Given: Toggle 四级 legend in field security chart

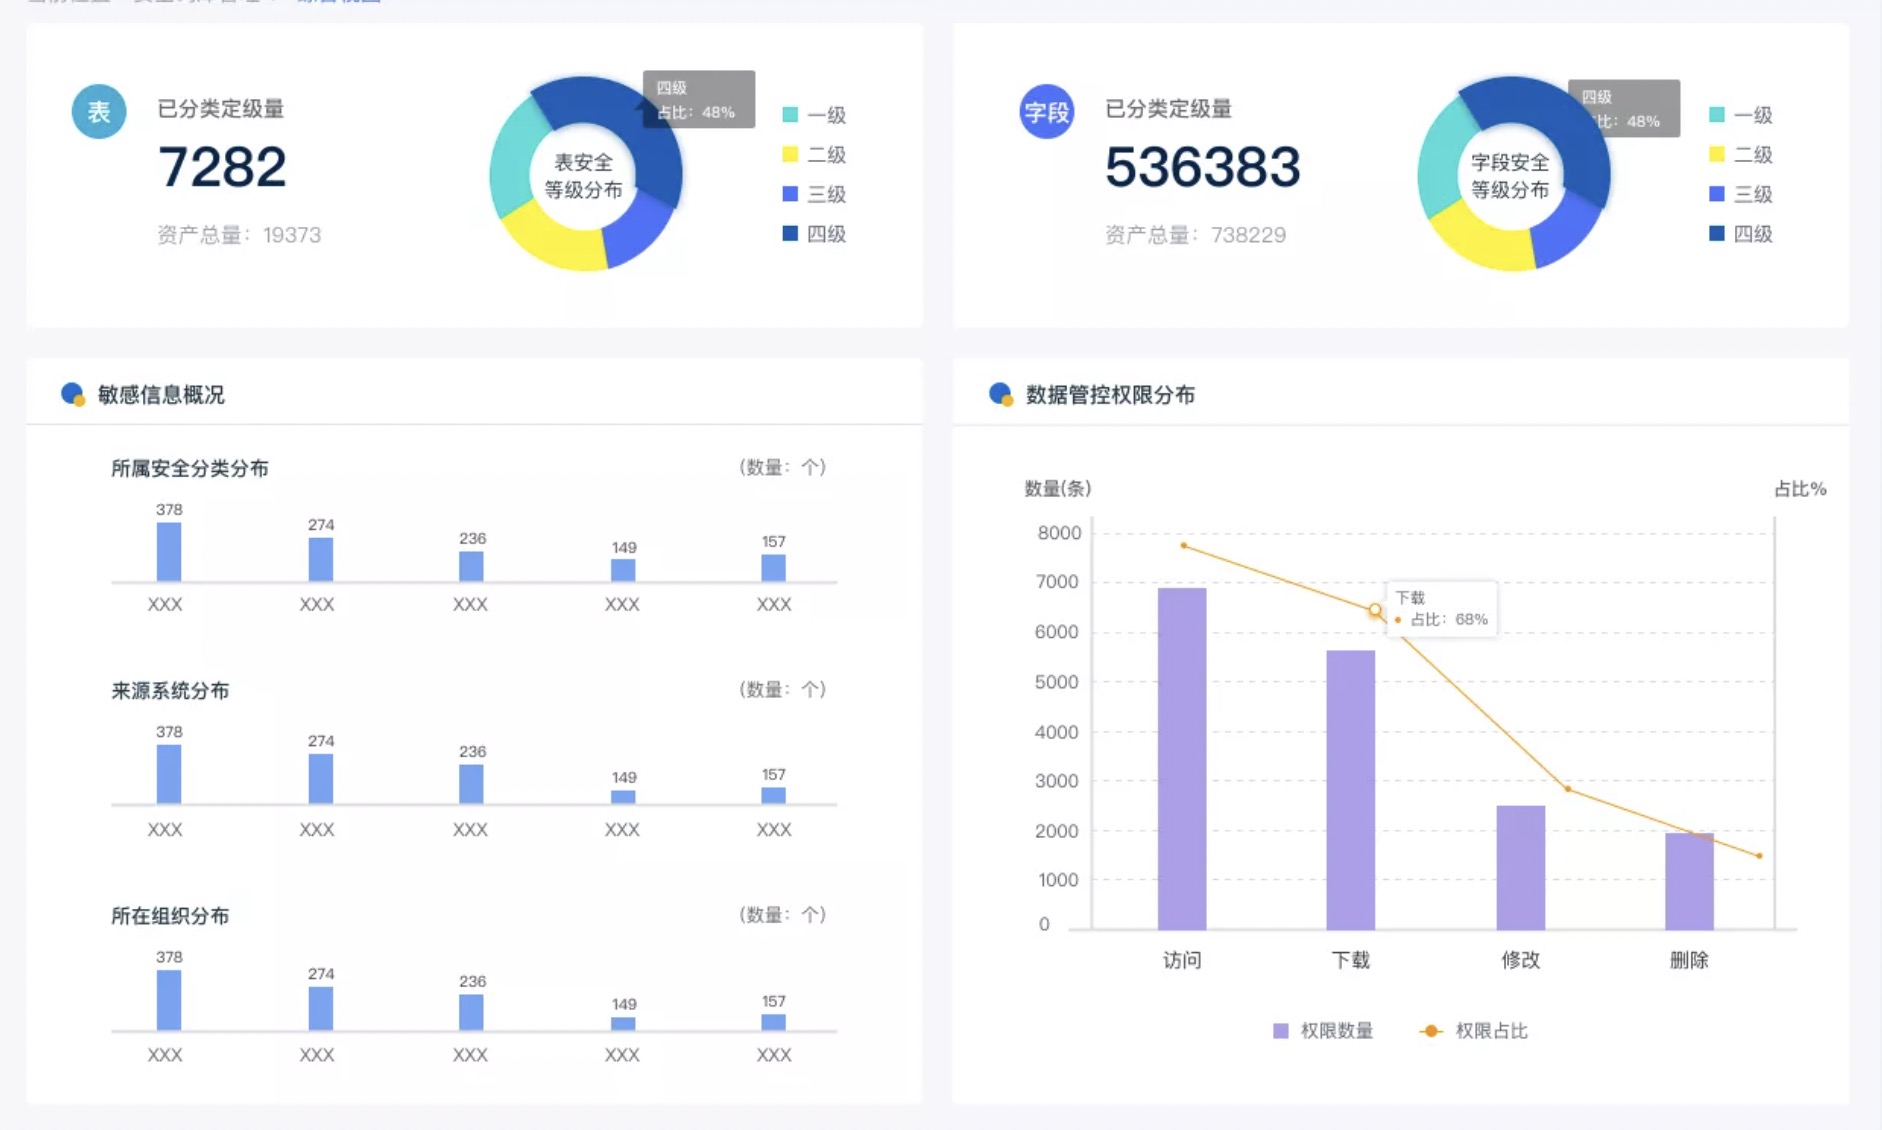Looking at the screenshot, I should pyautogui.click(x=1741, y=234).
